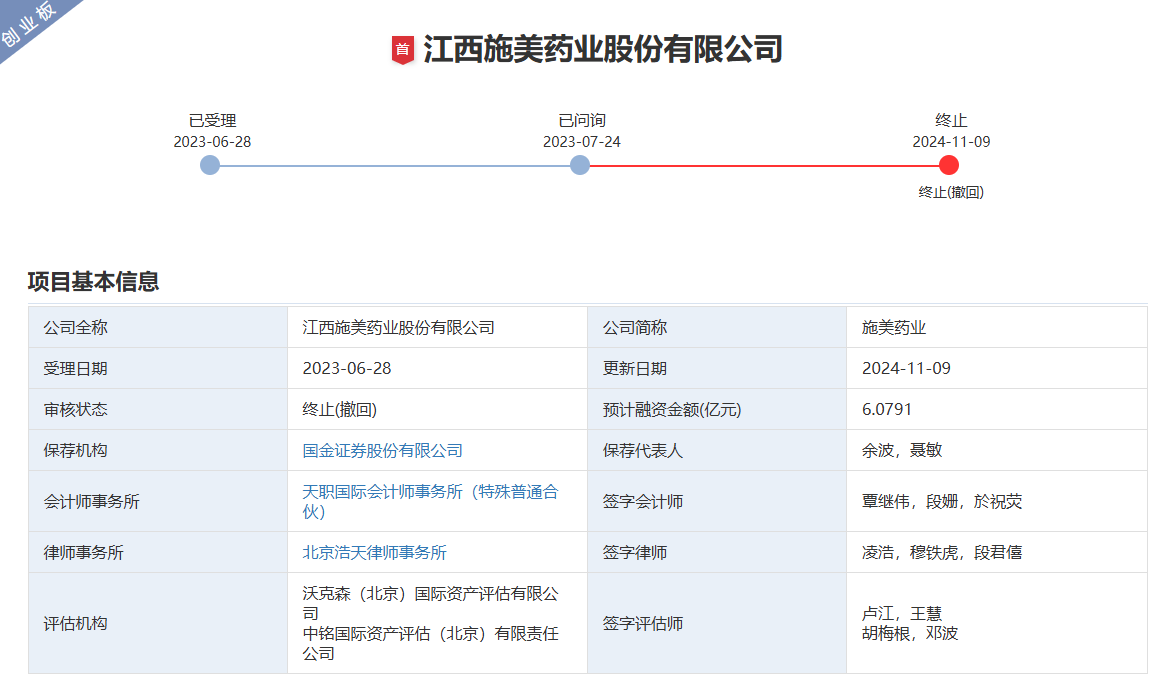Screen dimensions: 1150x677
Task: Click the 项目基本信息 section heading
Action: (x=93, y=282)
